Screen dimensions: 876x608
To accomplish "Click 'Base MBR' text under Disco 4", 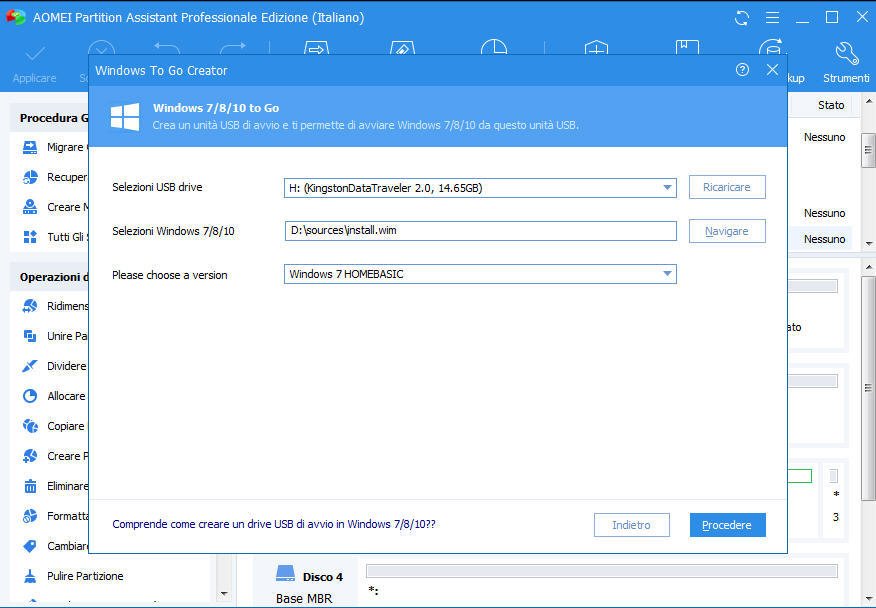I will (304, 598).
